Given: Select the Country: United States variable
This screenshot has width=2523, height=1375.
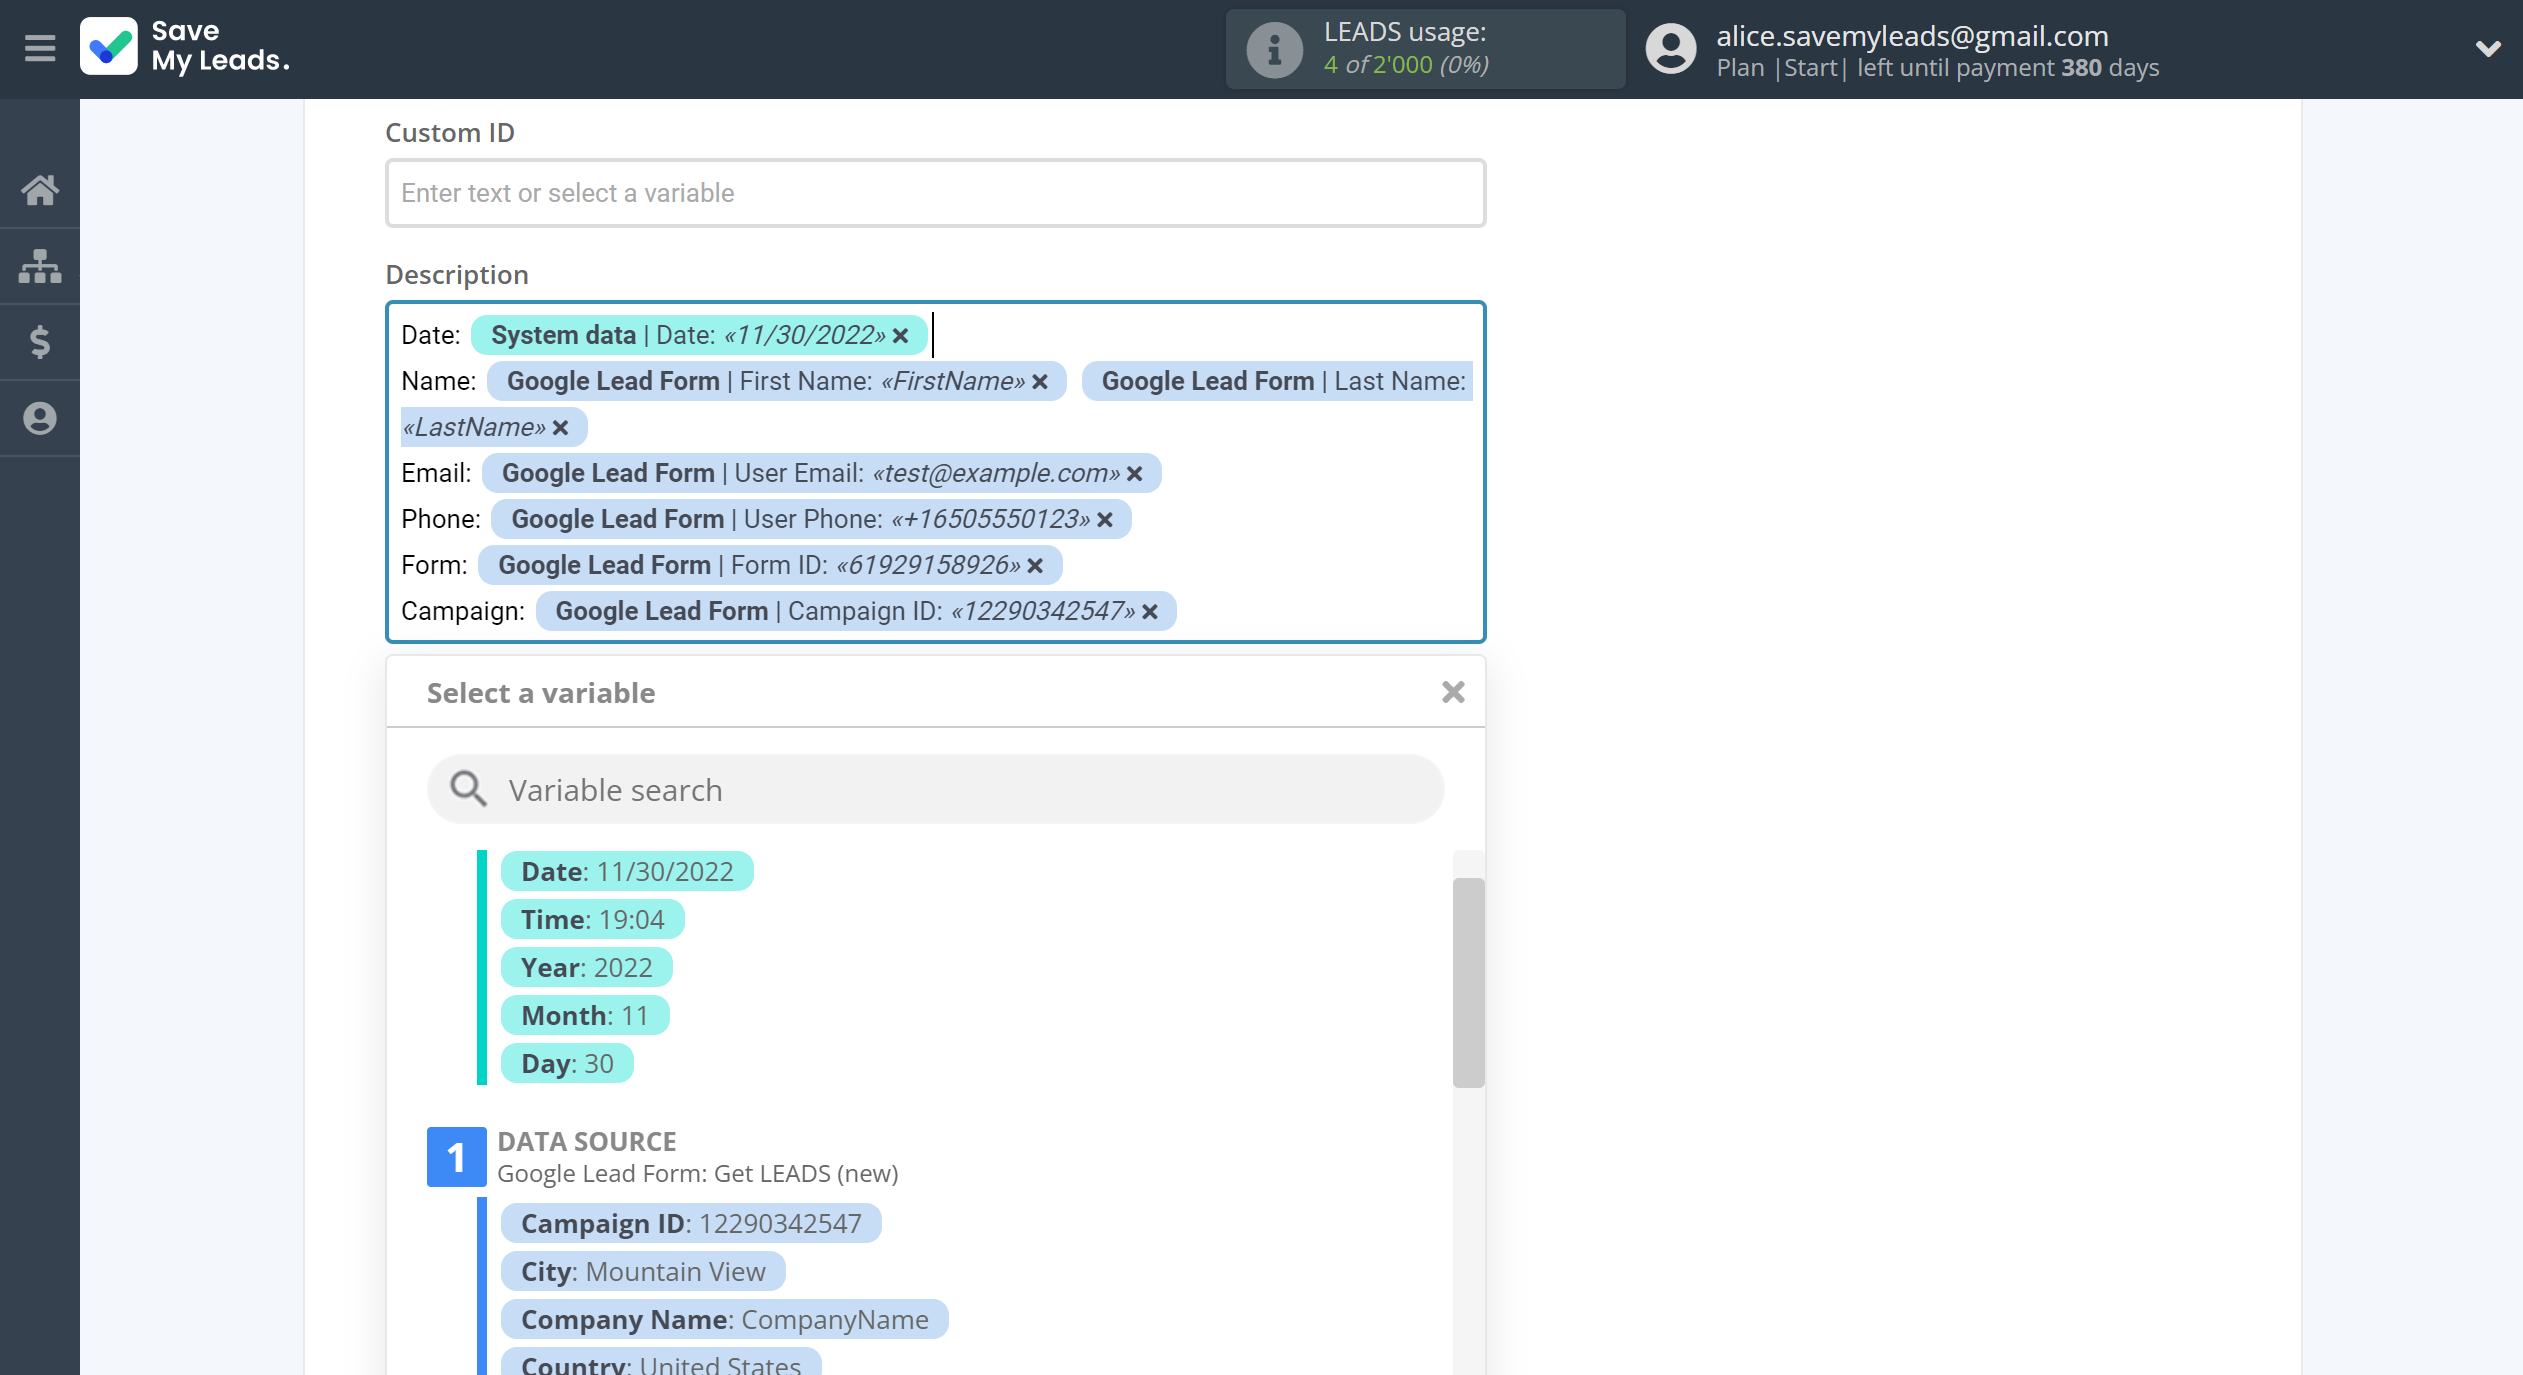Looking at the screenshot, I should 661,1362.
